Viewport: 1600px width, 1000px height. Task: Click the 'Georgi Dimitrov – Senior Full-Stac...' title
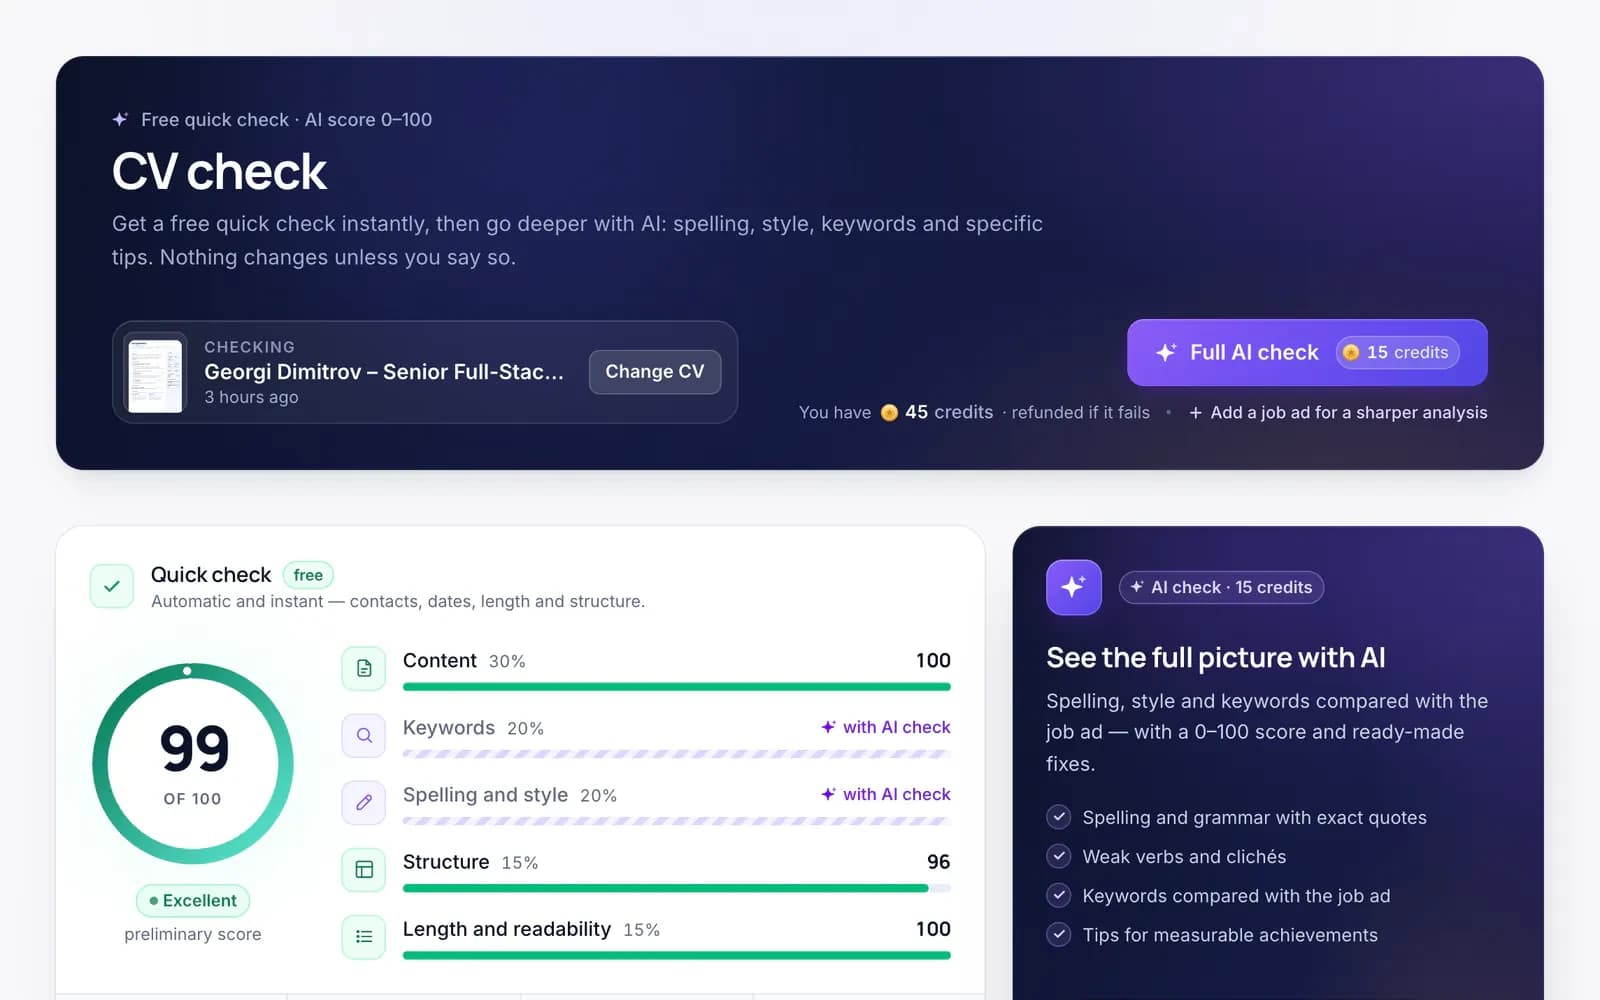[x=384, y=371]
